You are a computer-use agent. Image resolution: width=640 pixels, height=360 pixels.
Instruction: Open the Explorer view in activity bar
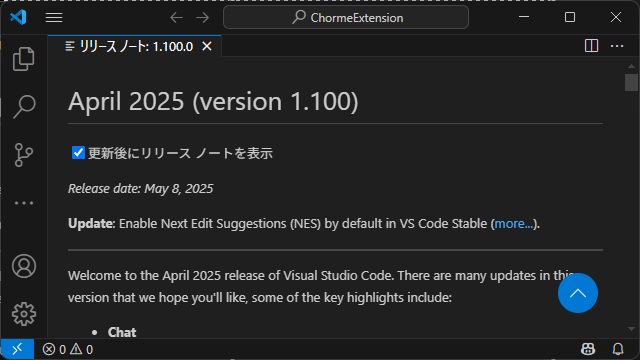tap(24, 59)
